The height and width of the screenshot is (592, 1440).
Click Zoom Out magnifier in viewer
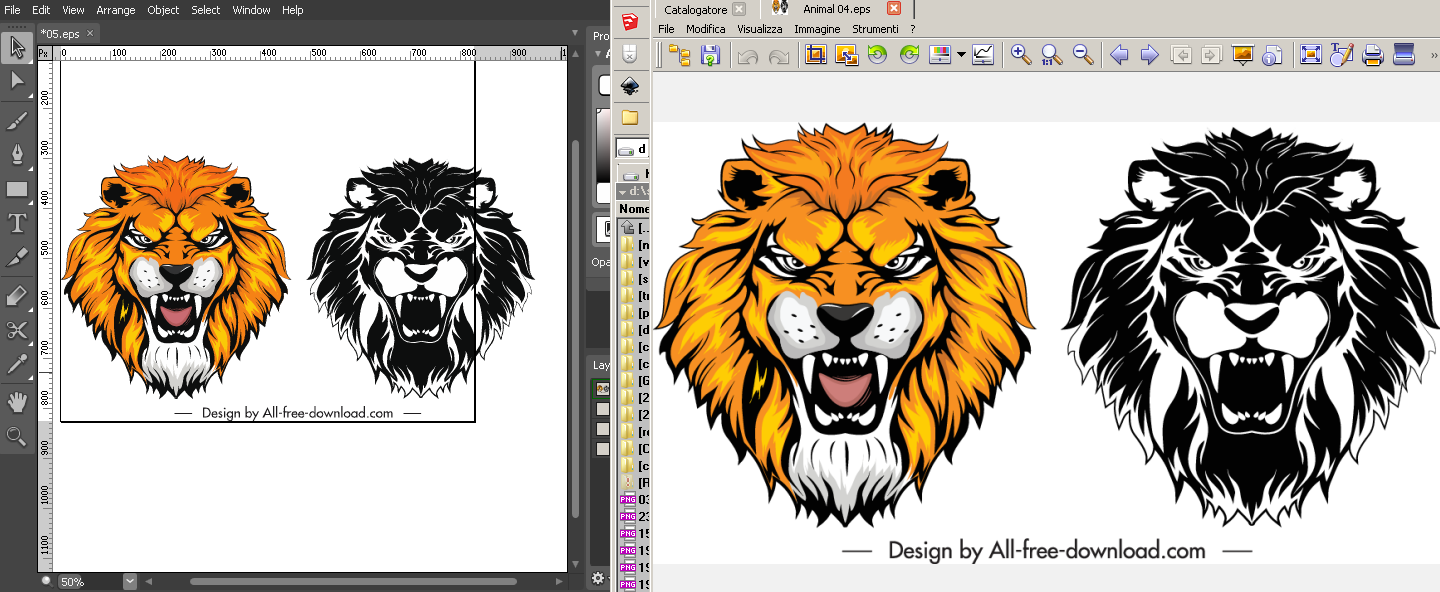[x=1083, y=55]
